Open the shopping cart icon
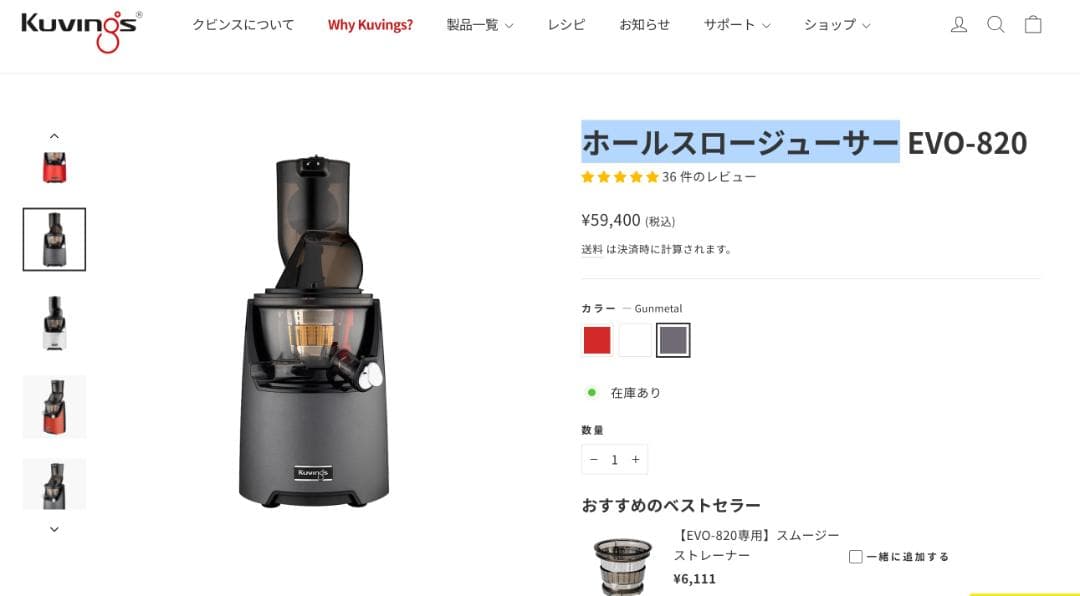 pos(1032,25)
